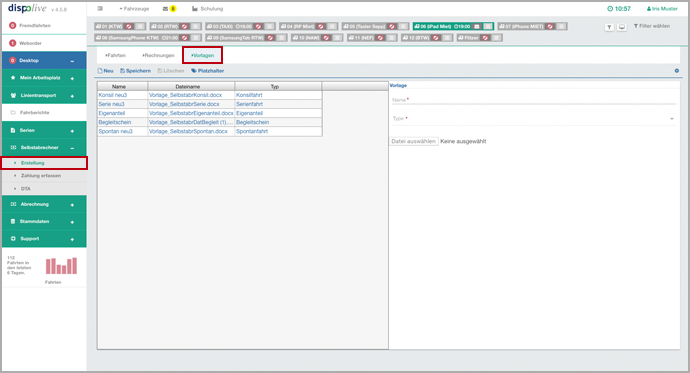Screen dimensions: 690x373
Task: Click the red status icon on vehicle 01 (KTW)
Action: (x=129, y=26)
